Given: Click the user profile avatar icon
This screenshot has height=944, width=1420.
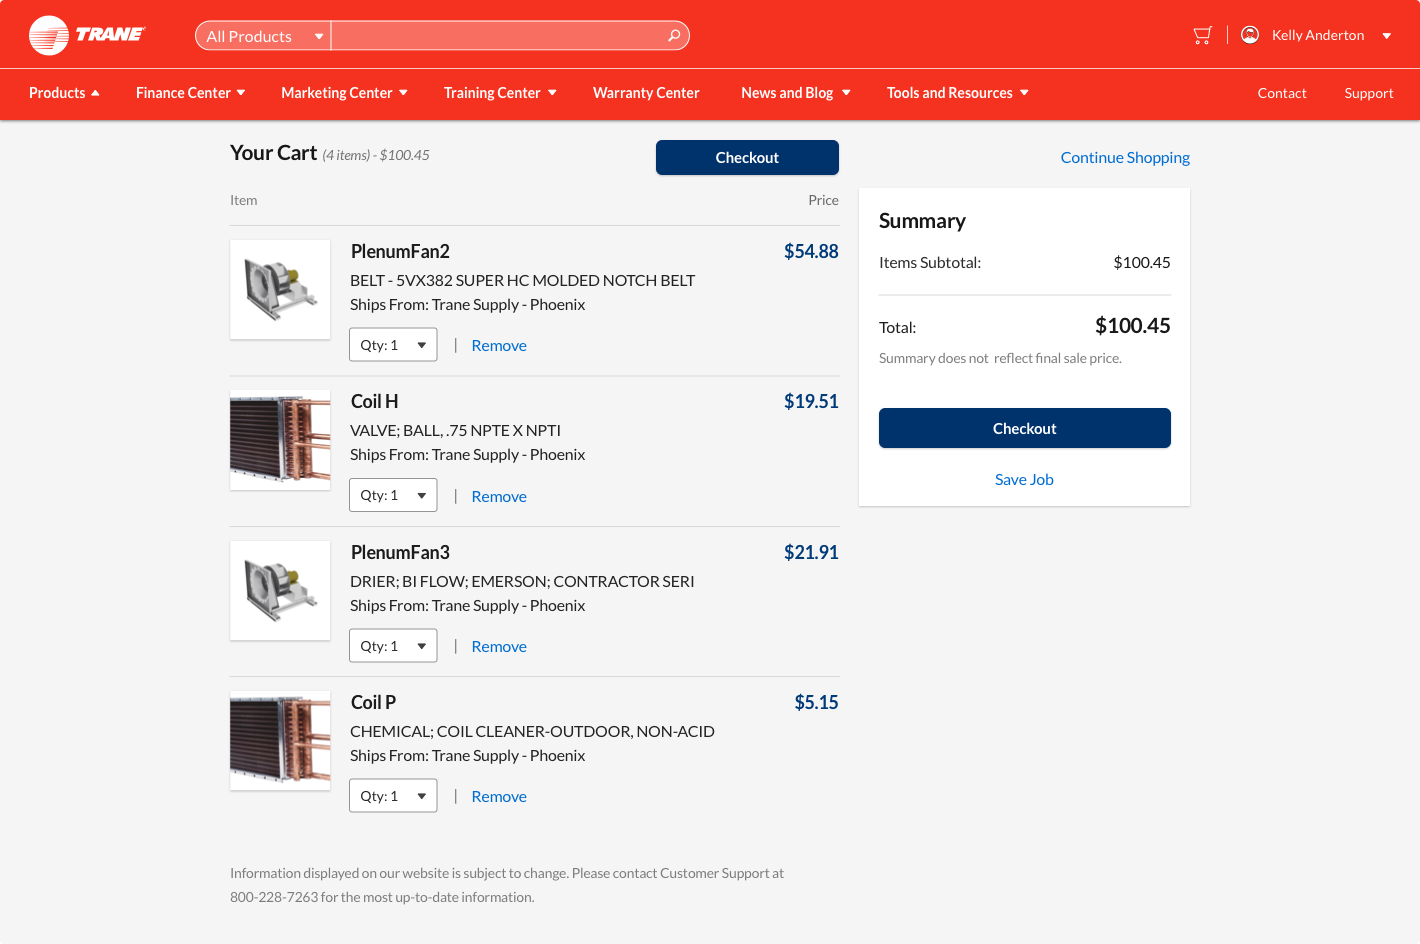Looking at the screenshot, I should click(x=1249, y=35).
